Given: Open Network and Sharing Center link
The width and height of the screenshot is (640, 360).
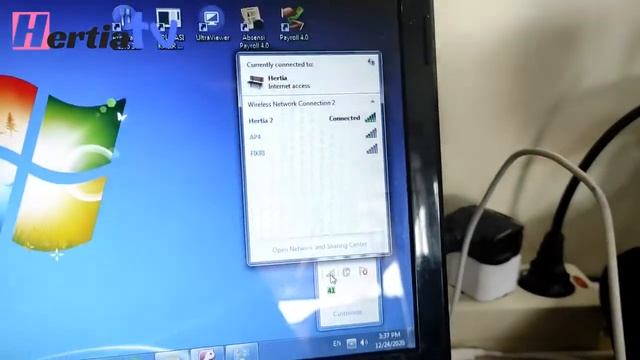Looking at the screenshot, I should click(320, 248).
